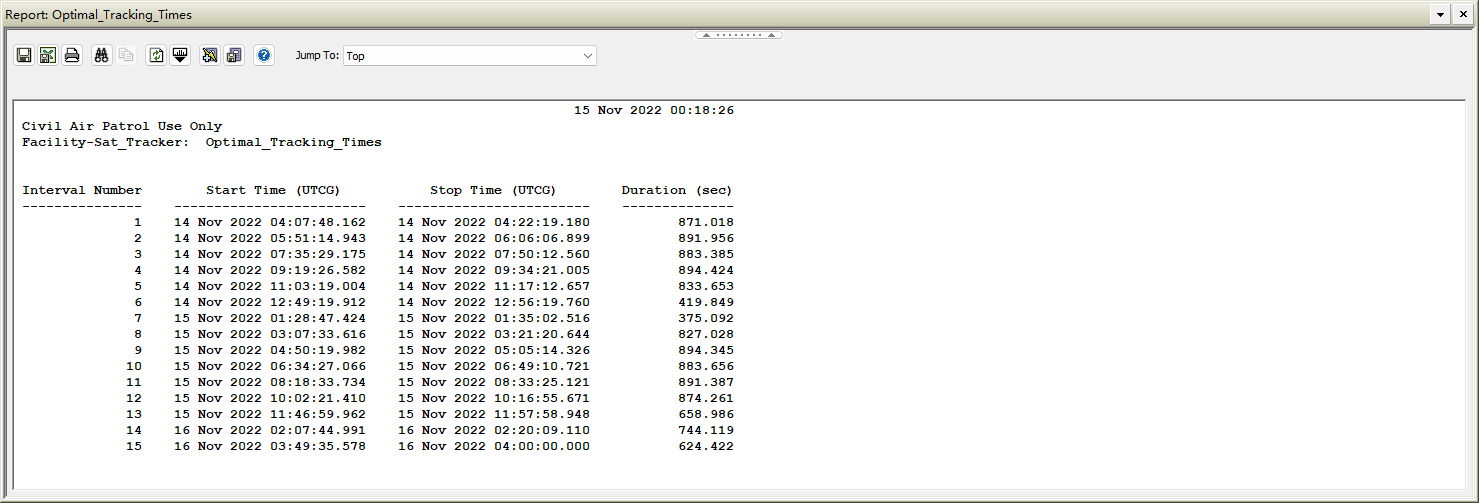This screenshot has height=503, width=1479.
Task: Click the report timestamp 15 Nov 2022 00:18:26
Action: click(653, 110)
